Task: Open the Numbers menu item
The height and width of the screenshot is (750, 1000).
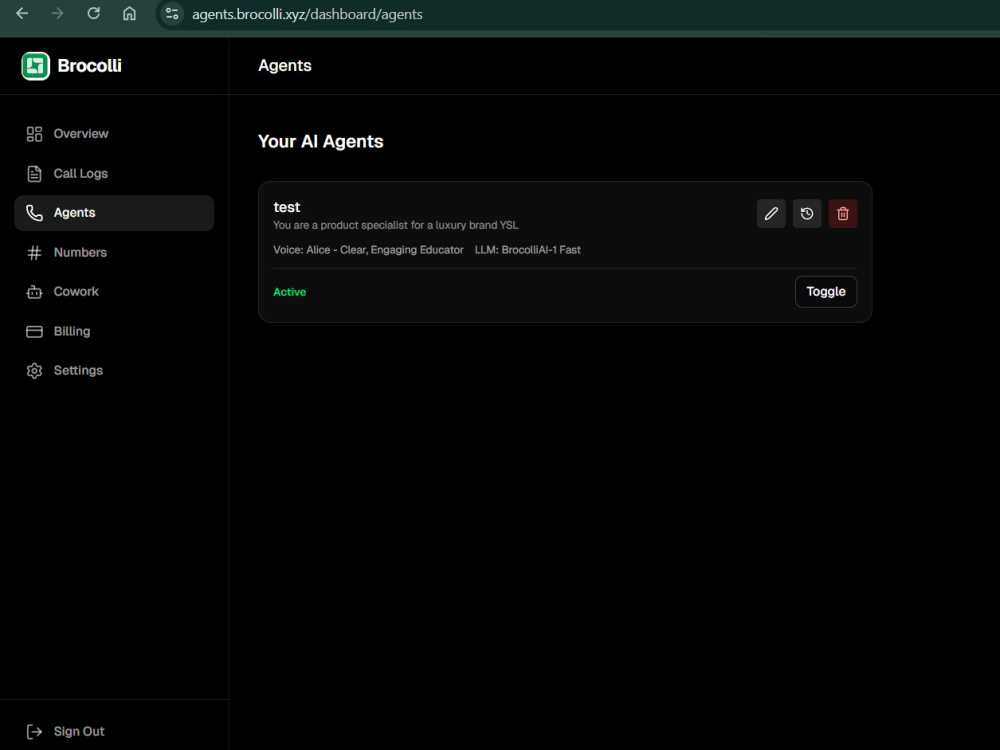Action: coord(114,253)
